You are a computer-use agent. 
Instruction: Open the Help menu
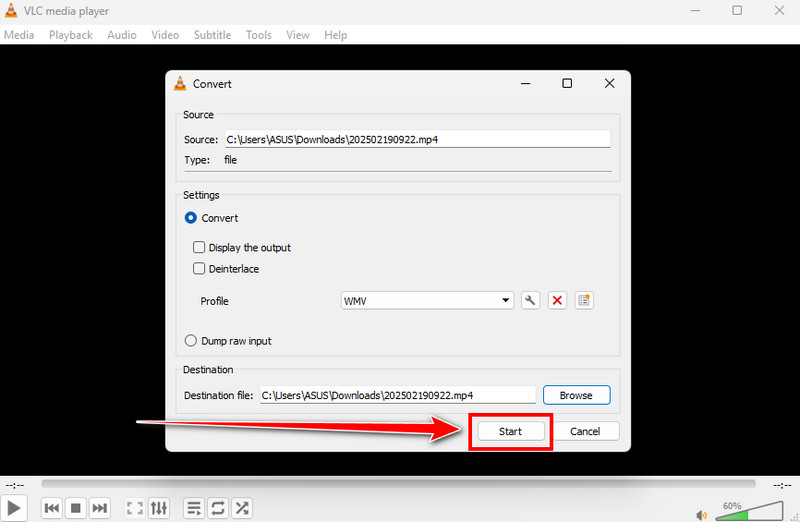click(x=335, y=35)
